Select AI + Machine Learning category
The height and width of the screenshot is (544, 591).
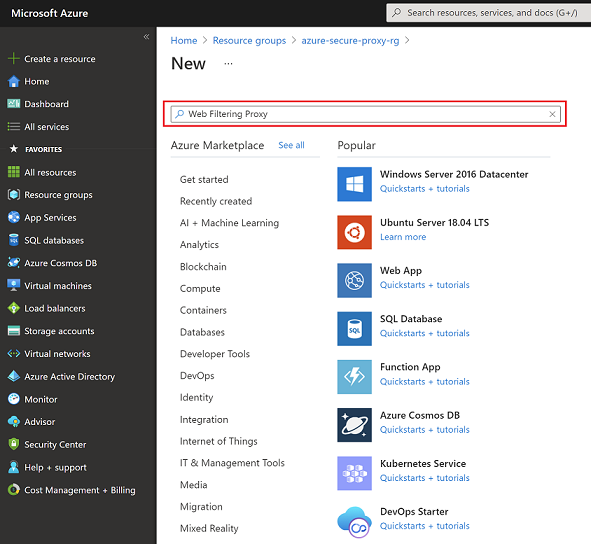coord(229,223)
